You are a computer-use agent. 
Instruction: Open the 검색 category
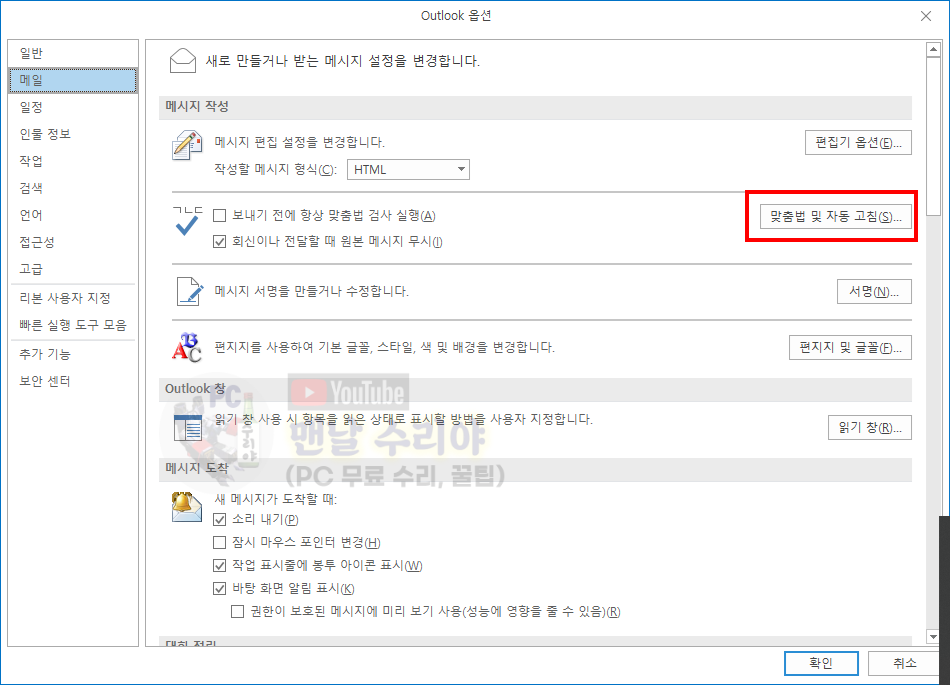(x=73, y=188)
